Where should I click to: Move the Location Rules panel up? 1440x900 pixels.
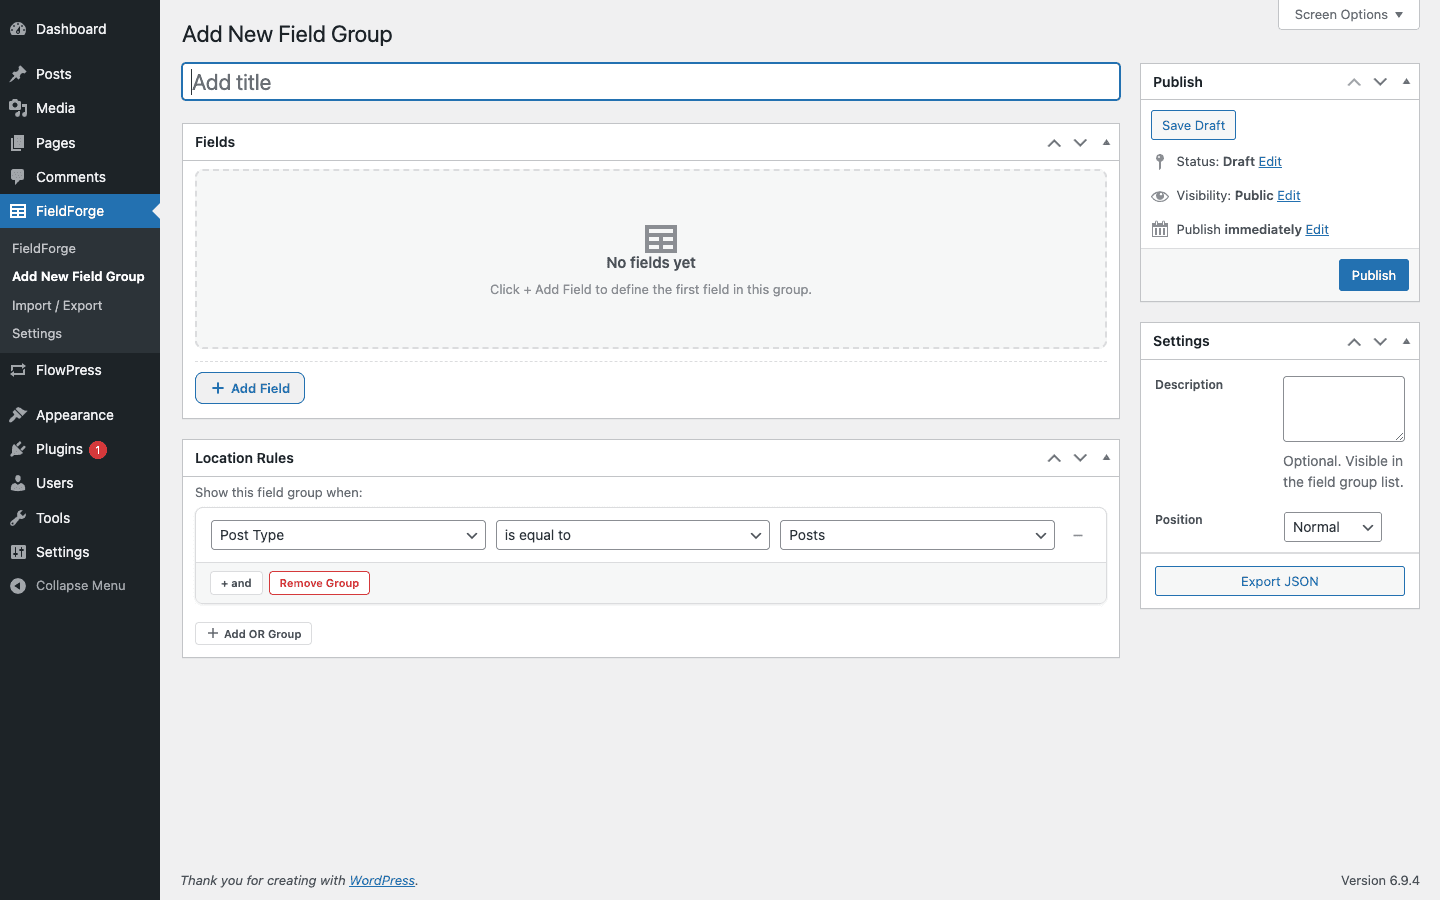(x=1054, y=458)
